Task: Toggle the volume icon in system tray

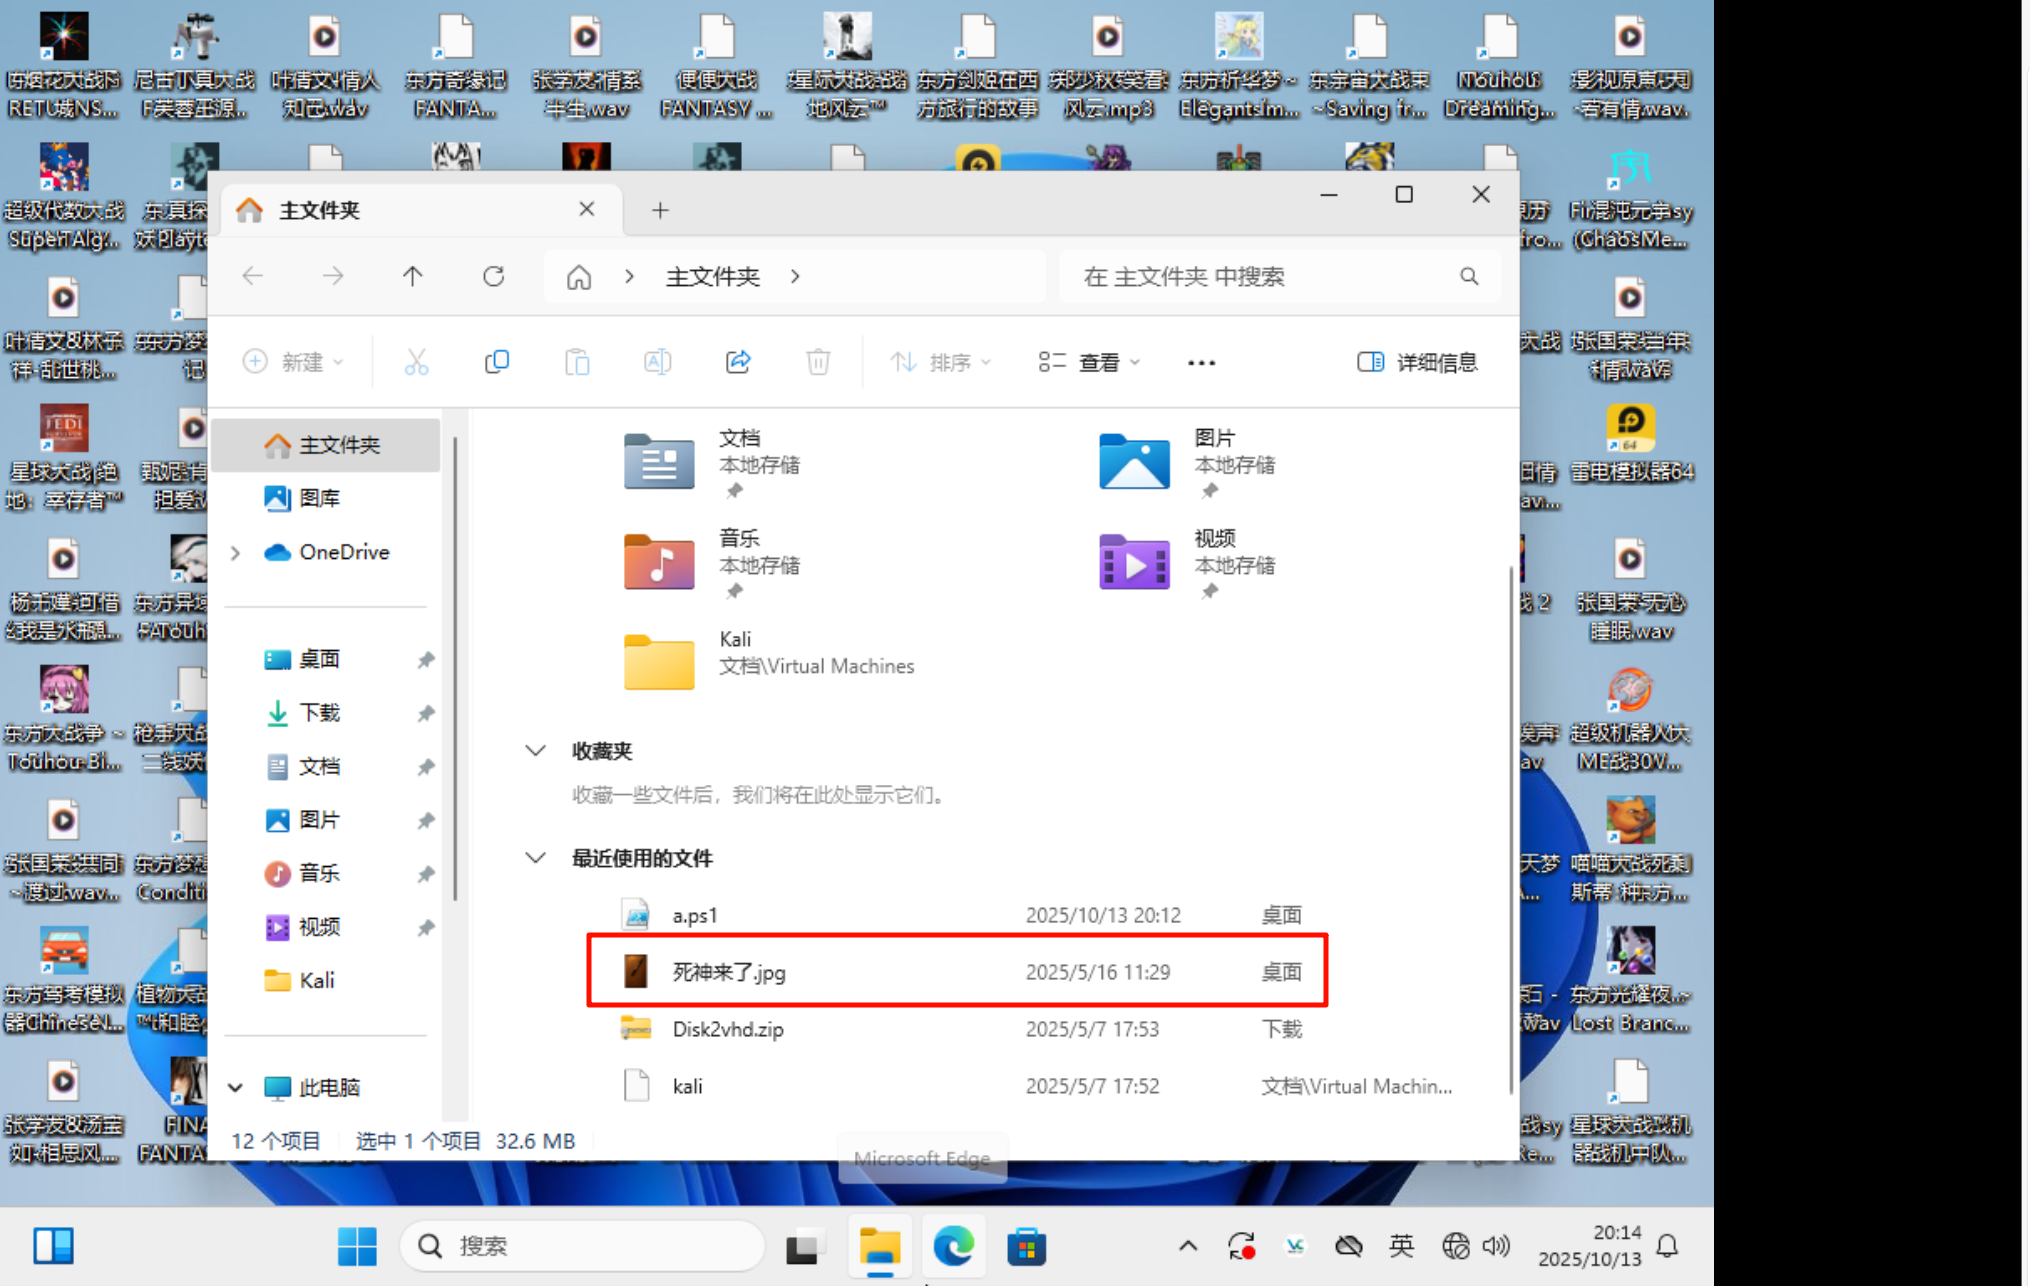Action: [x=1496, y=1246]
